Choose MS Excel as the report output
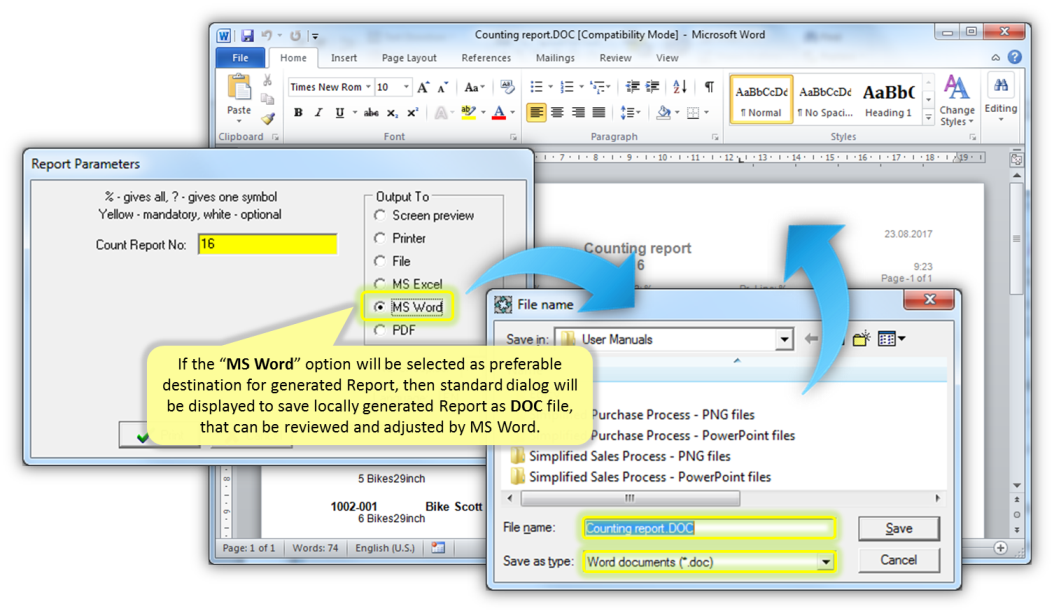The width and height of the screenshot is (1054, 613). [380, 284]
